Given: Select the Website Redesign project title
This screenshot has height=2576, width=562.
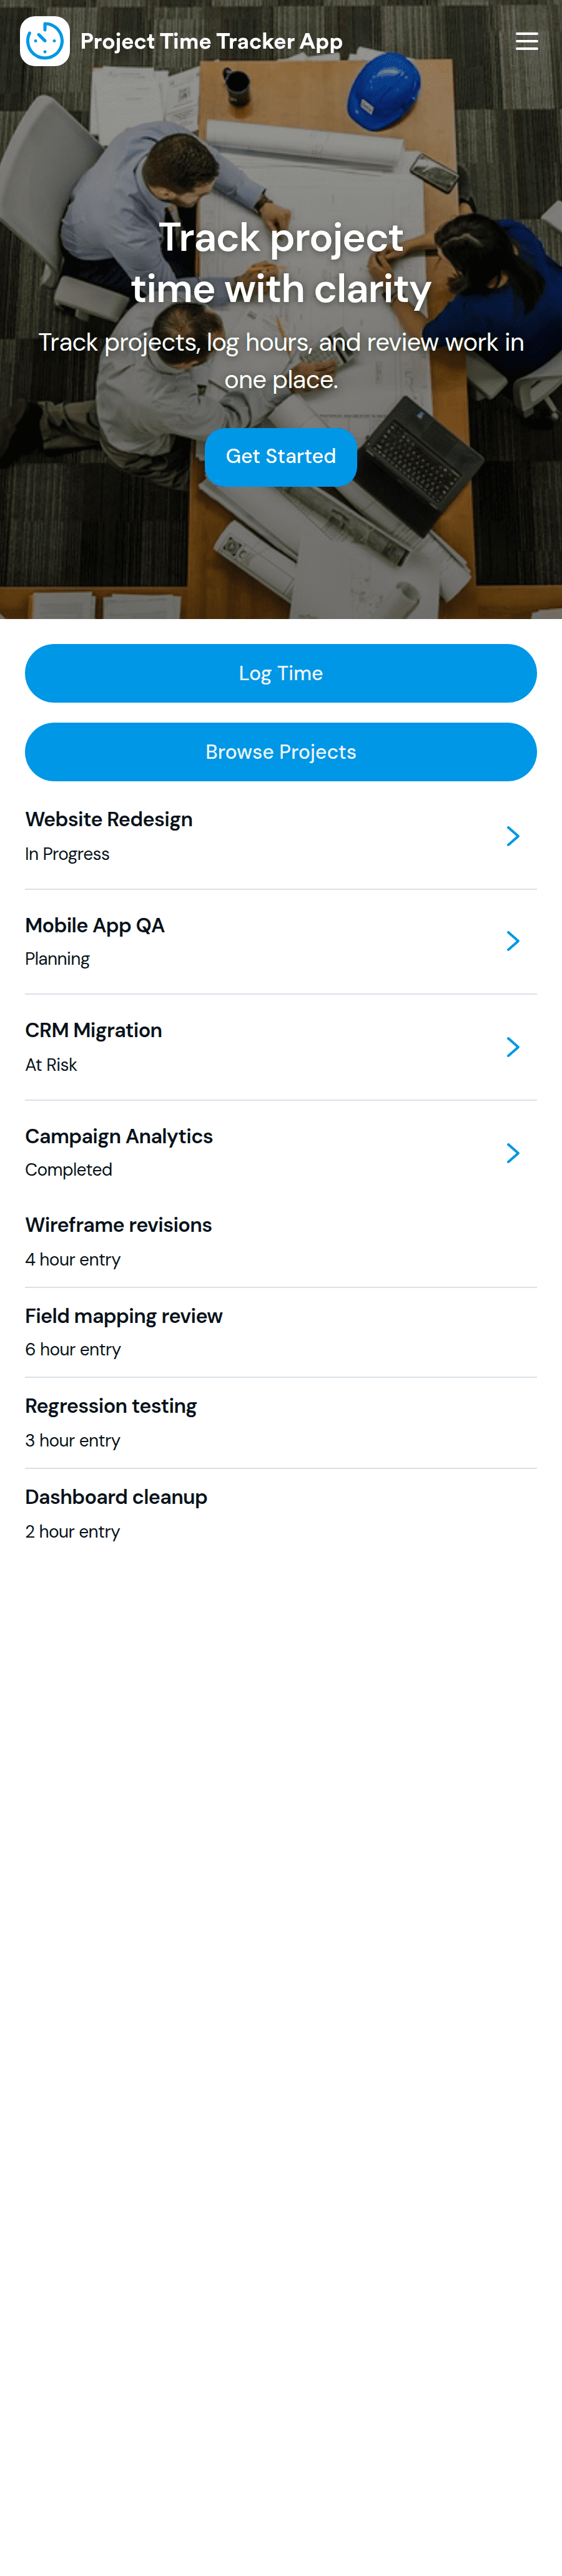Looking at the screenshot, I should click(x=109, y=819).
